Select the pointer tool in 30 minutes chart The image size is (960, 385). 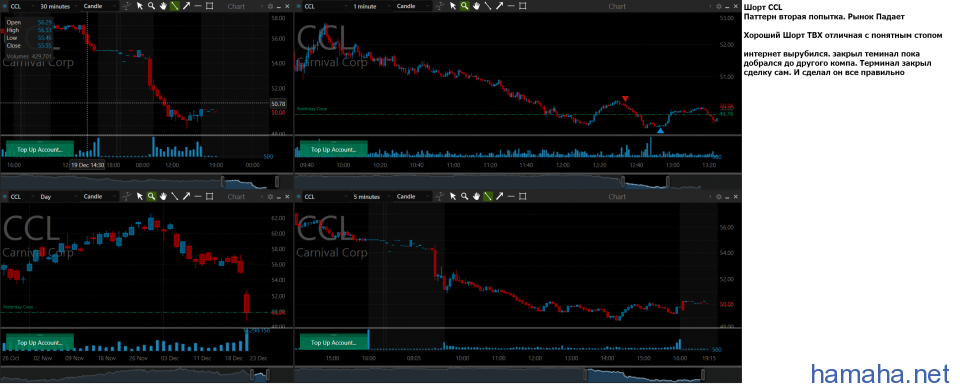pyautogui.click(x=140, y=6)
